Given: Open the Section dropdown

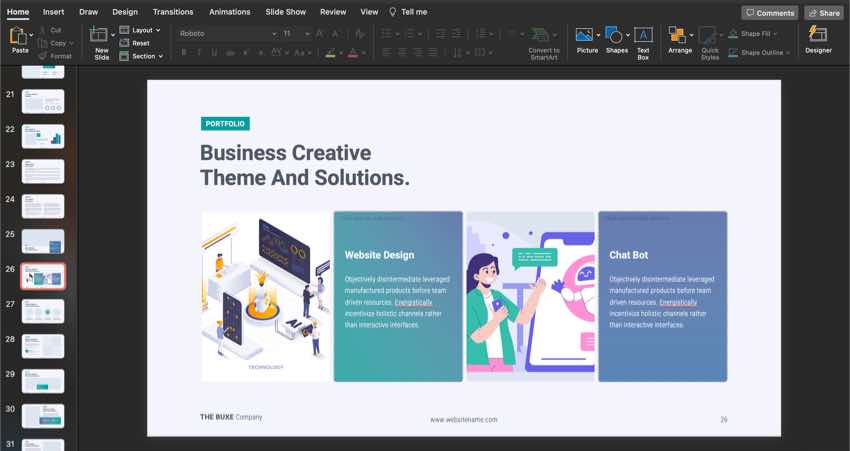Looking at the screenshot, I should click(141, 56).
